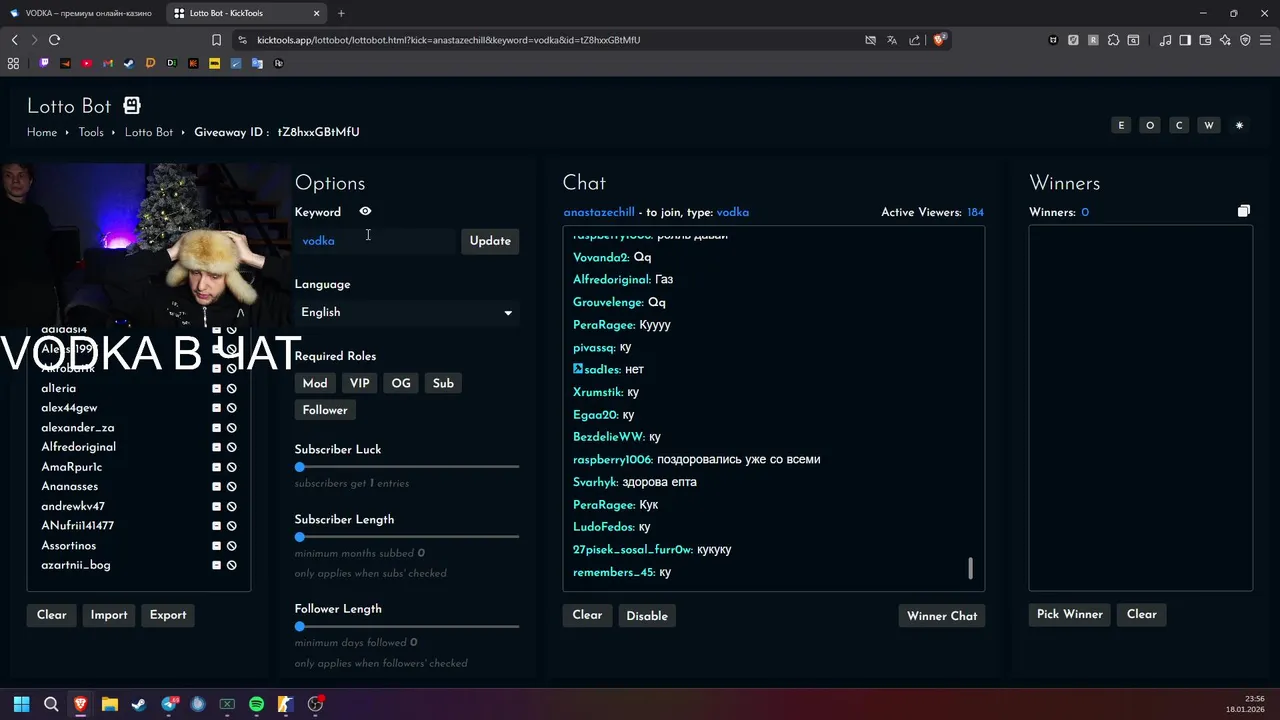1280x720 pixels.
Task: Remove azartnii_bog entry with minus icon
Action: (216, 565)
